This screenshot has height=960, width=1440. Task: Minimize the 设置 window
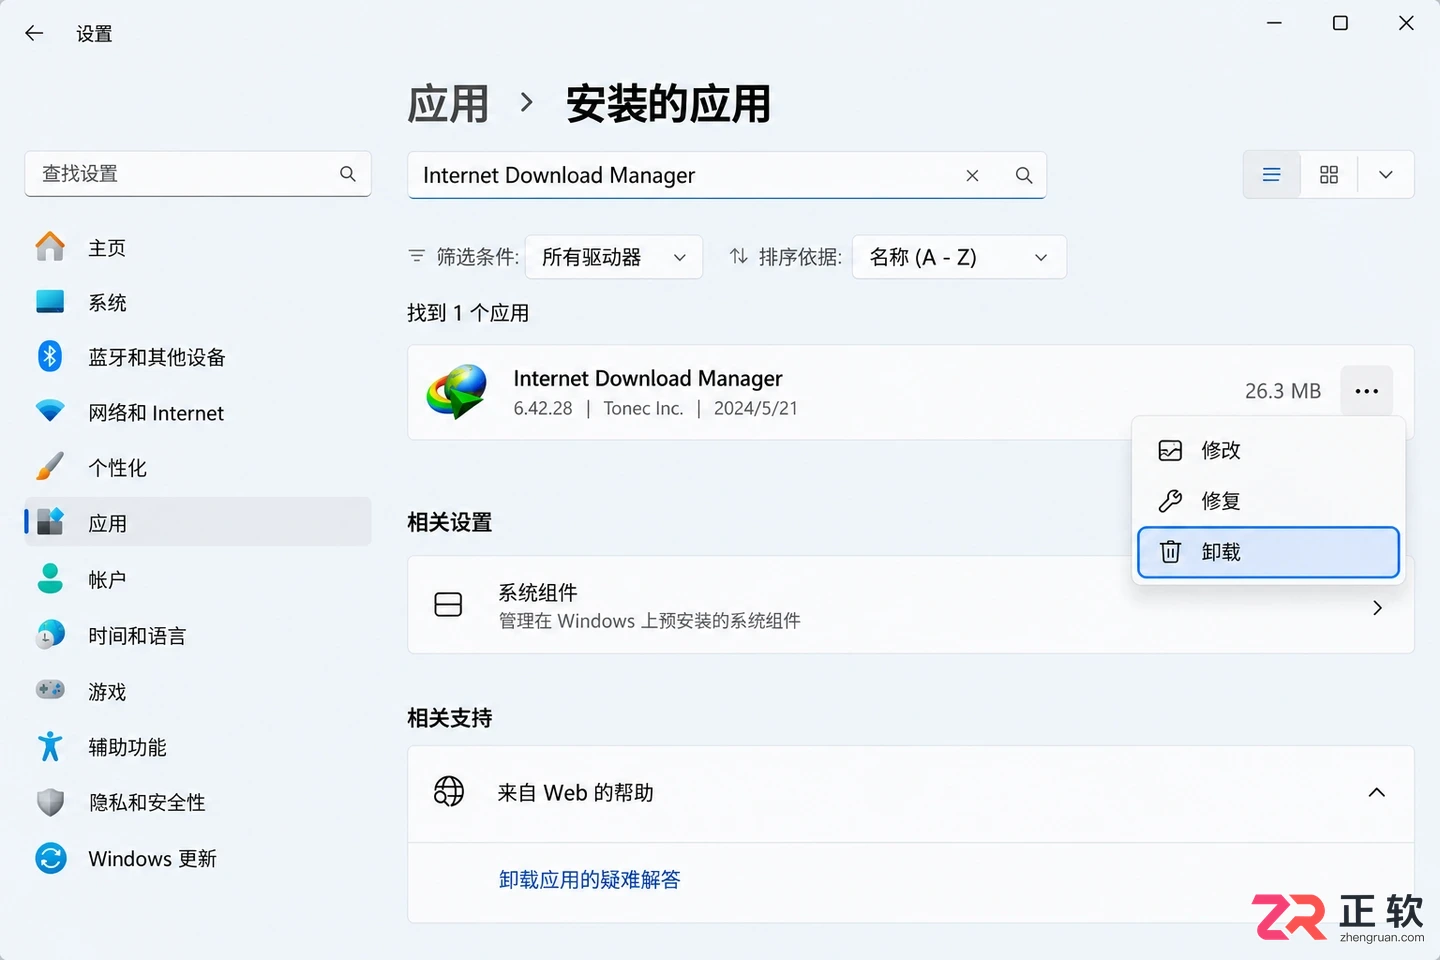pyautogui.click(x=1274, y=23)
